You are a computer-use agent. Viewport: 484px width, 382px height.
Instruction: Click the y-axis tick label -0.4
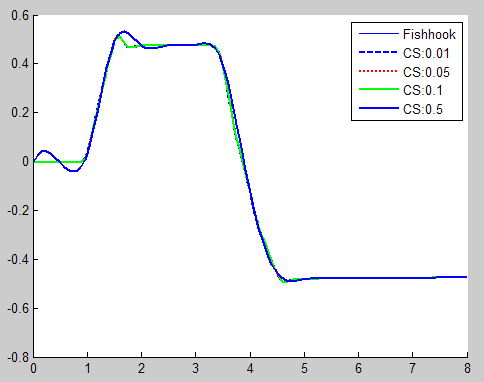(18, 260)
